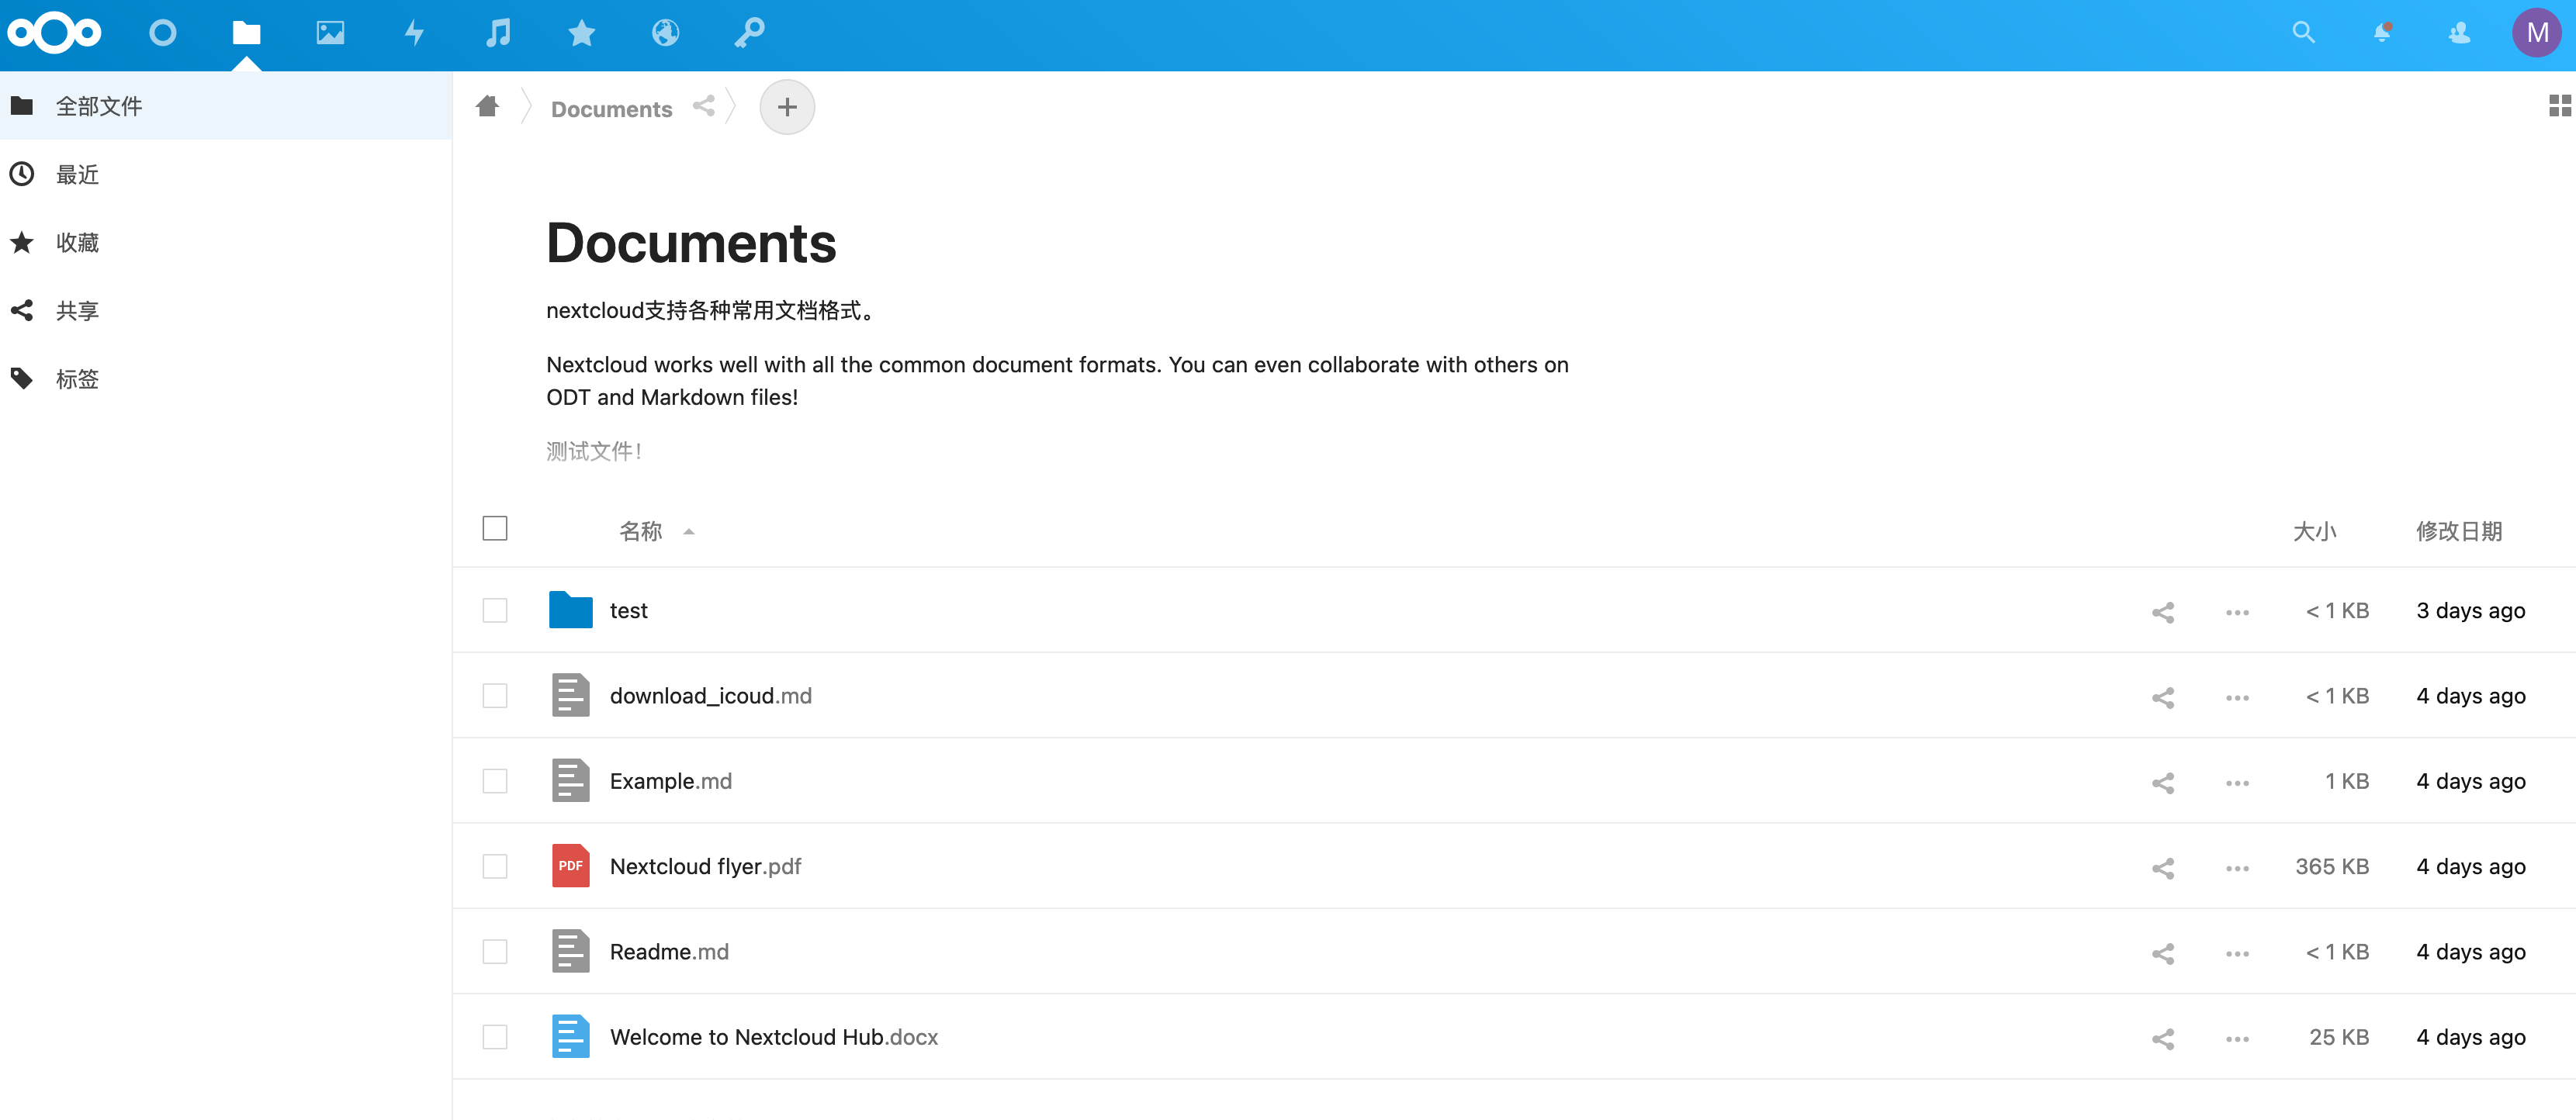The height and width of the screenshot is (1120, 2576).
Task: Click the Documents heading in description
Action: [691, 243]
